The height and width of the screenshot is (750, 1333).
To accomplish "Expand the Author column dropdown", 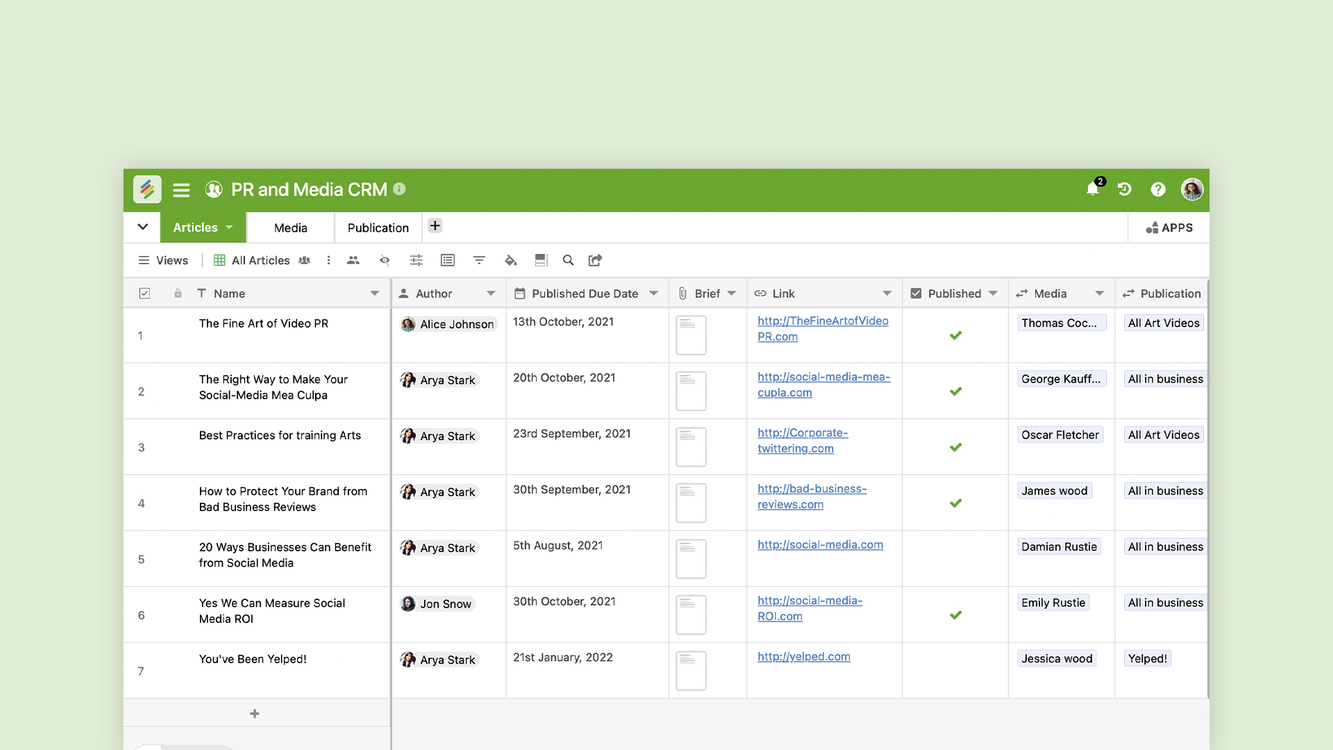I will (491, 293).
